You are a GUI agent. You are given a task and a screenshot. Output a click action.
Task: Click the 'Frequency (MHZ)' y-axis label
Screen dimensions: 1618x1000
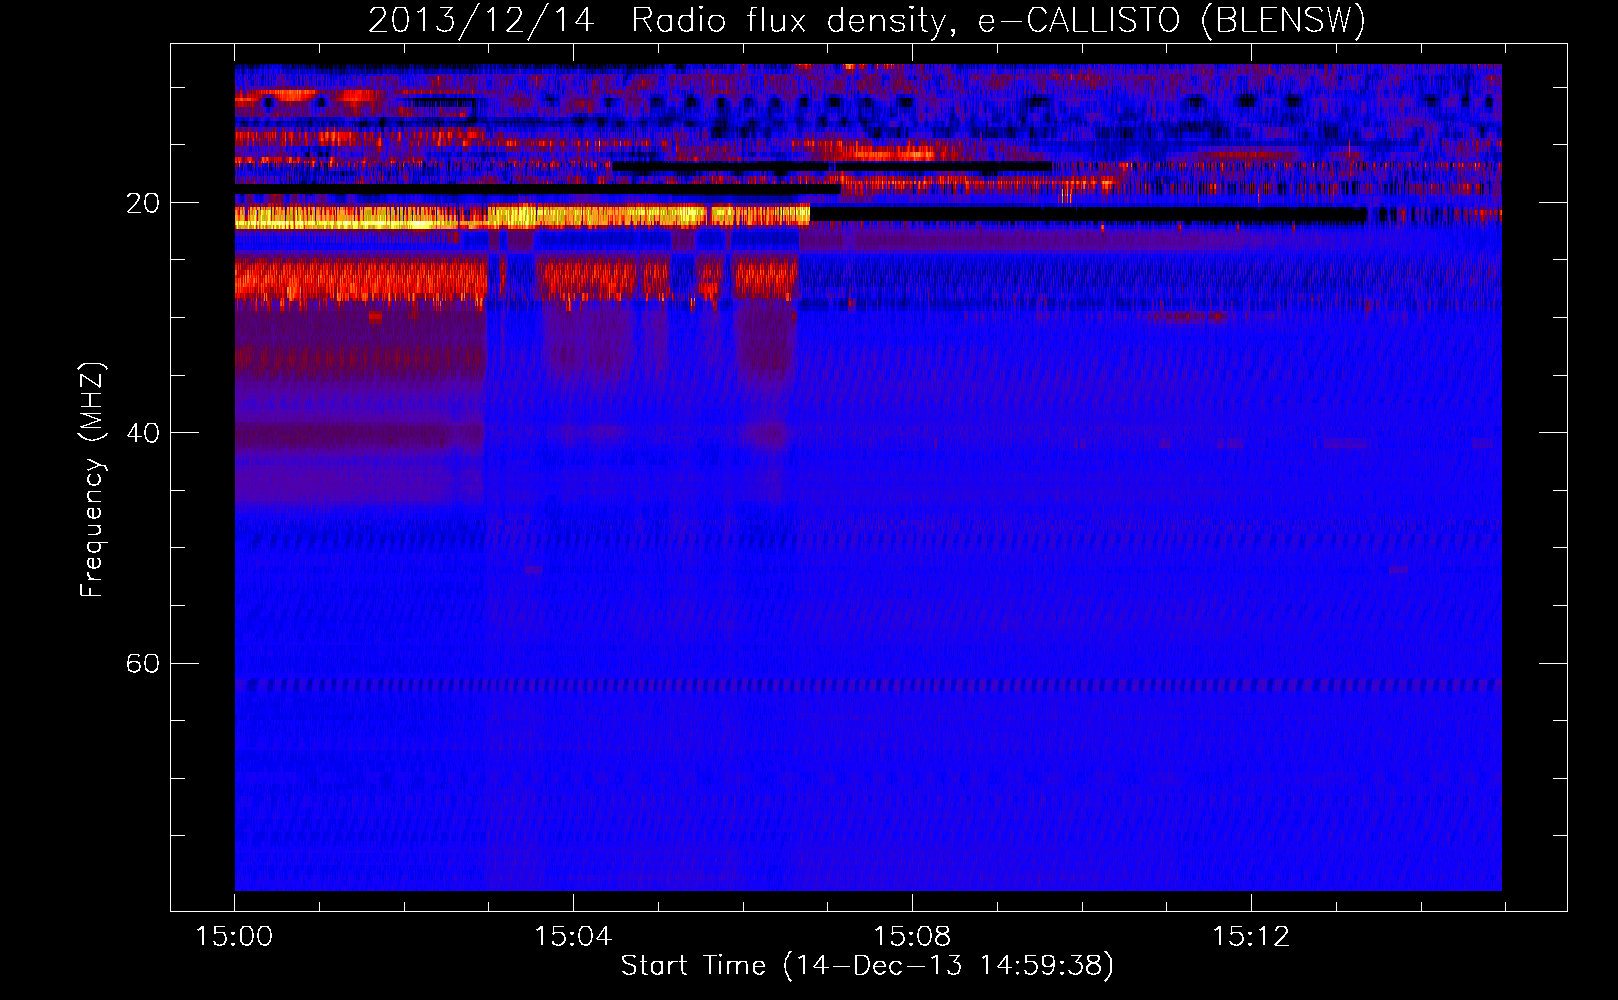pos(92,480)
